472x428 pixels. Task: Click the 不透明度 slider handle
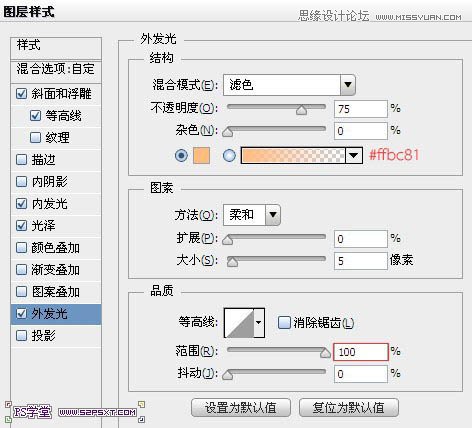point(301,110)
